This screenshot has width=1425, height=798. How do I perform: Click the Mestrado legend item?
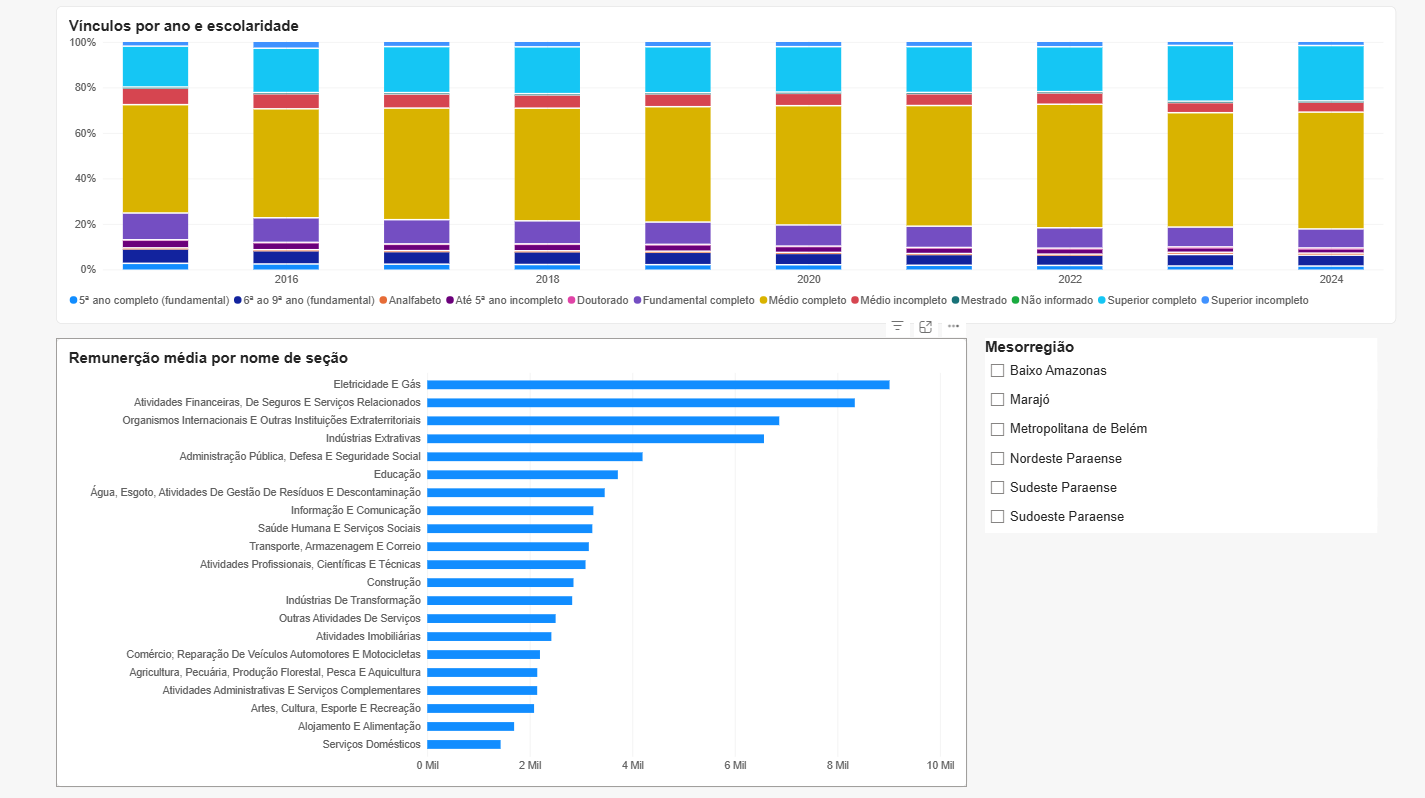coord(979,300)
